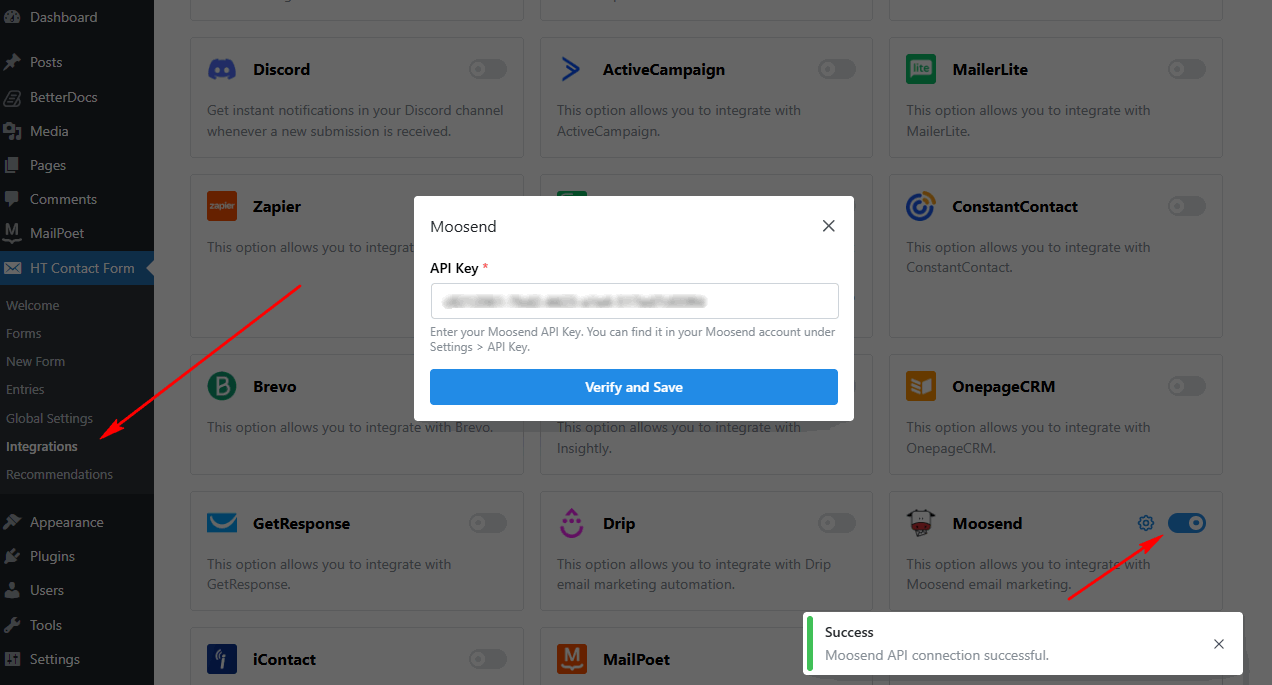
Task: Enable the ConstantContact integration toggle
Action: coord(1186,206)
